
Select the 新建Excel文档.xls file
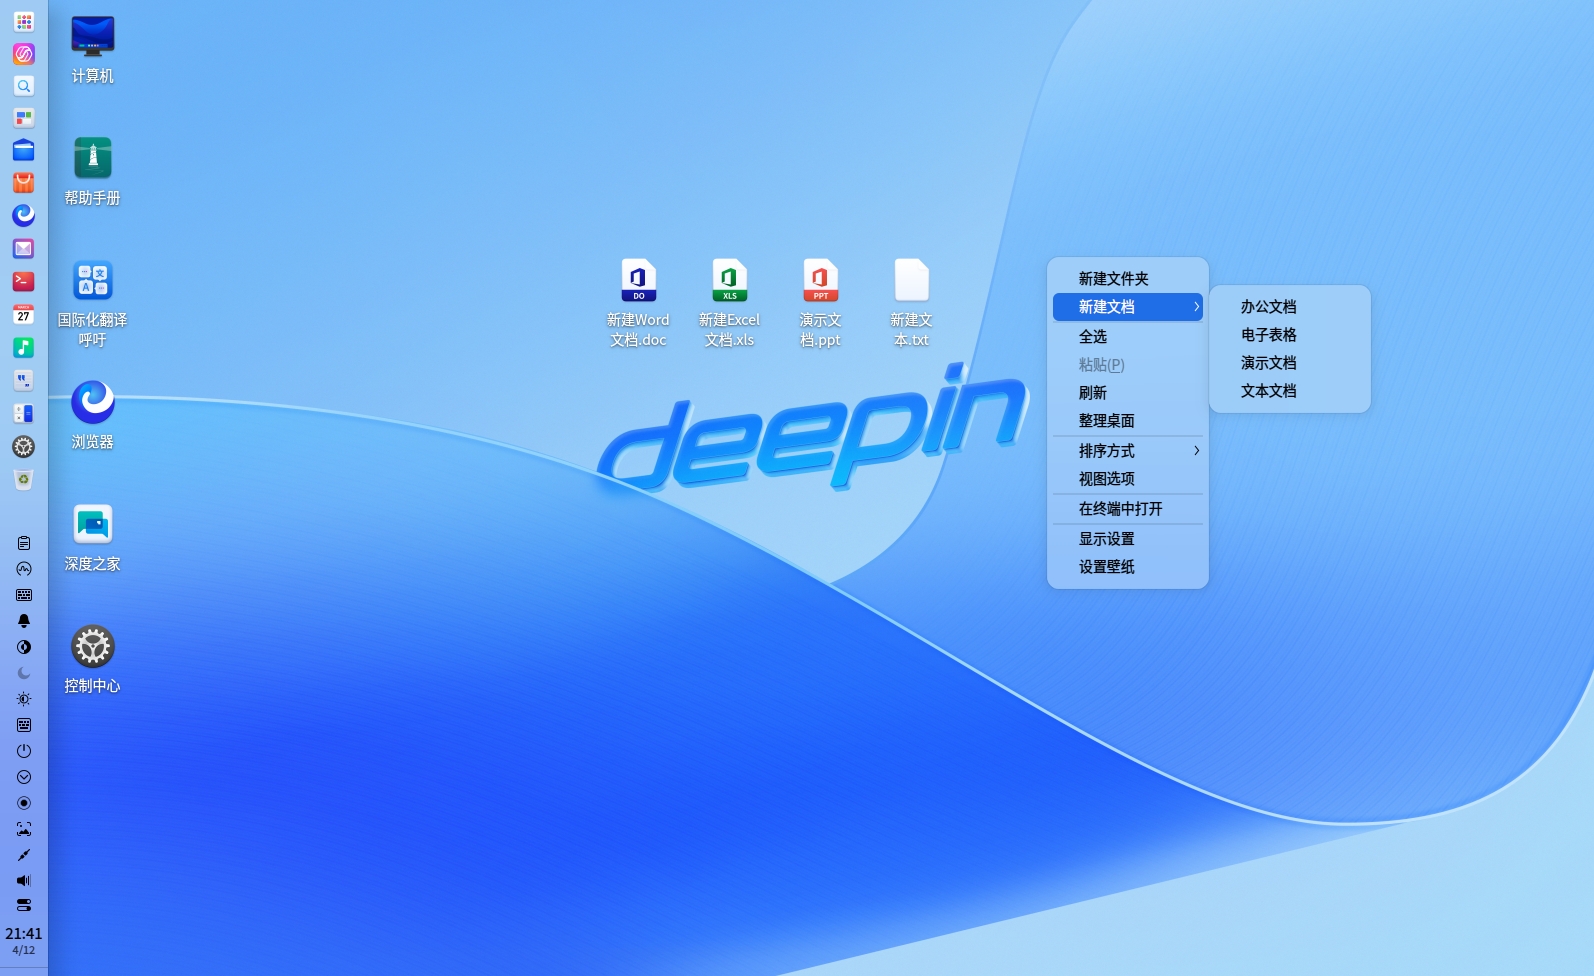click(x=730, y=304)
